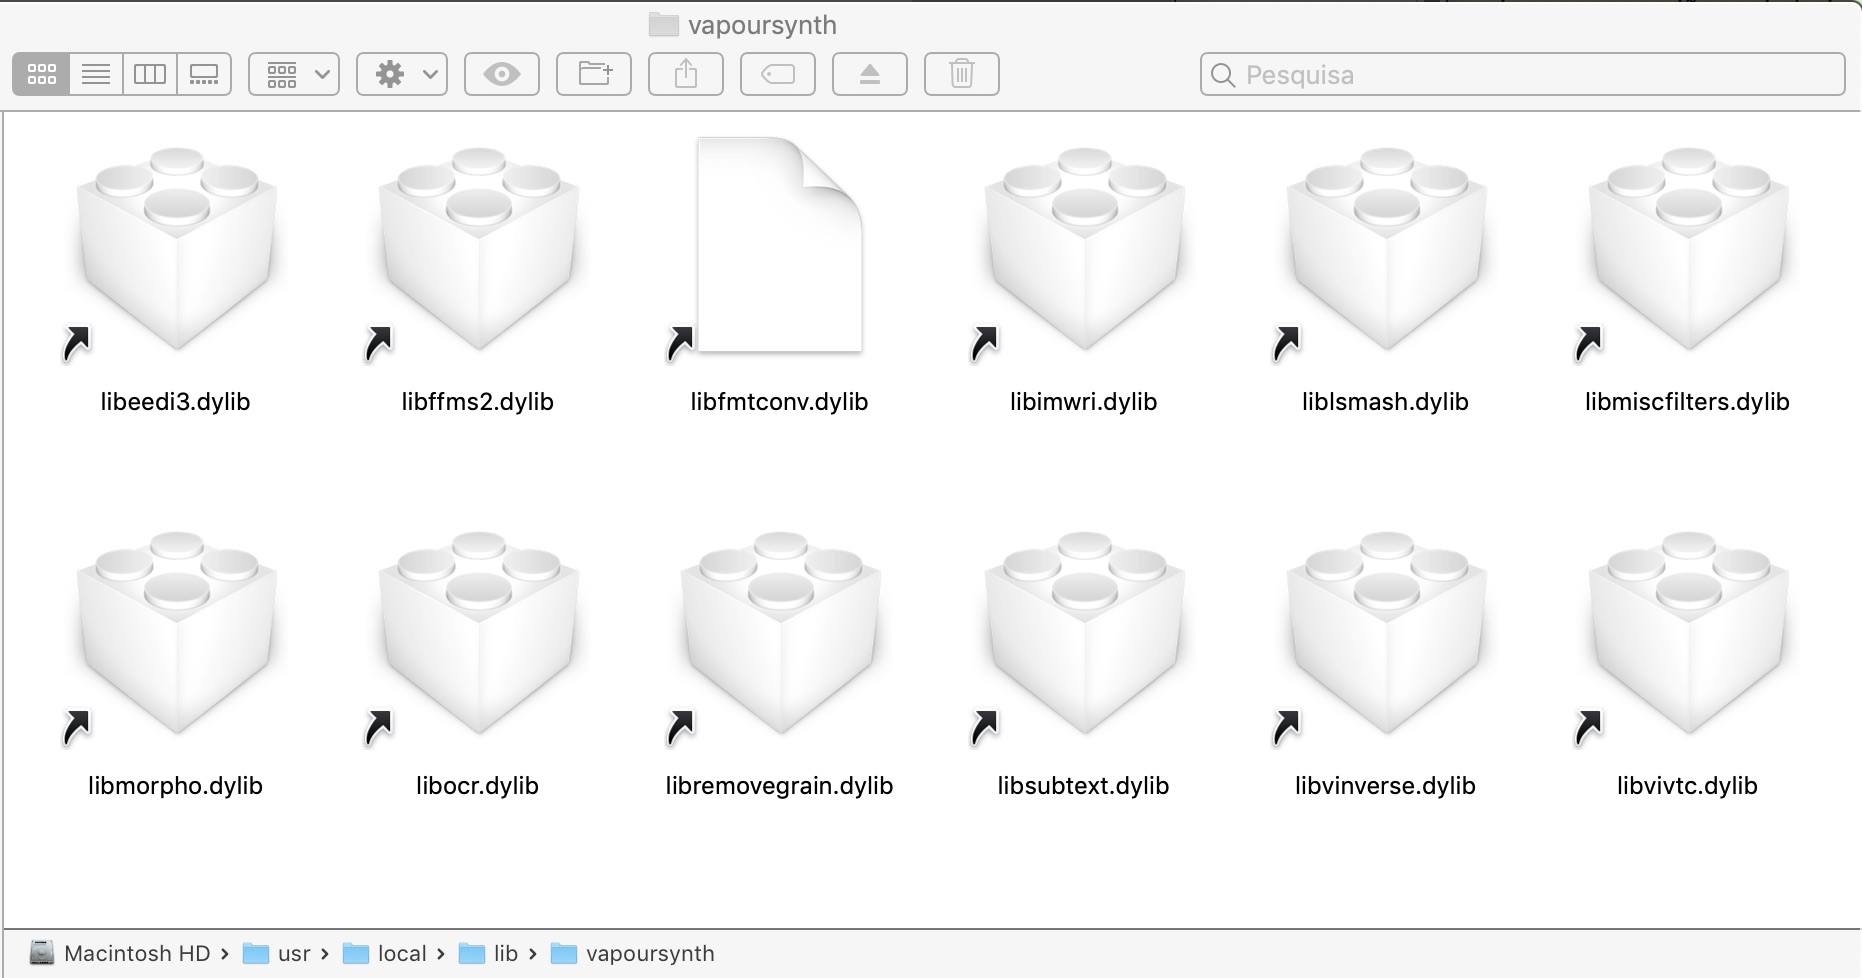The width and height of the screenshot is (1862, 978).
Task: Click the libeedi3.dylib filename label
Action: pos(176,402)
